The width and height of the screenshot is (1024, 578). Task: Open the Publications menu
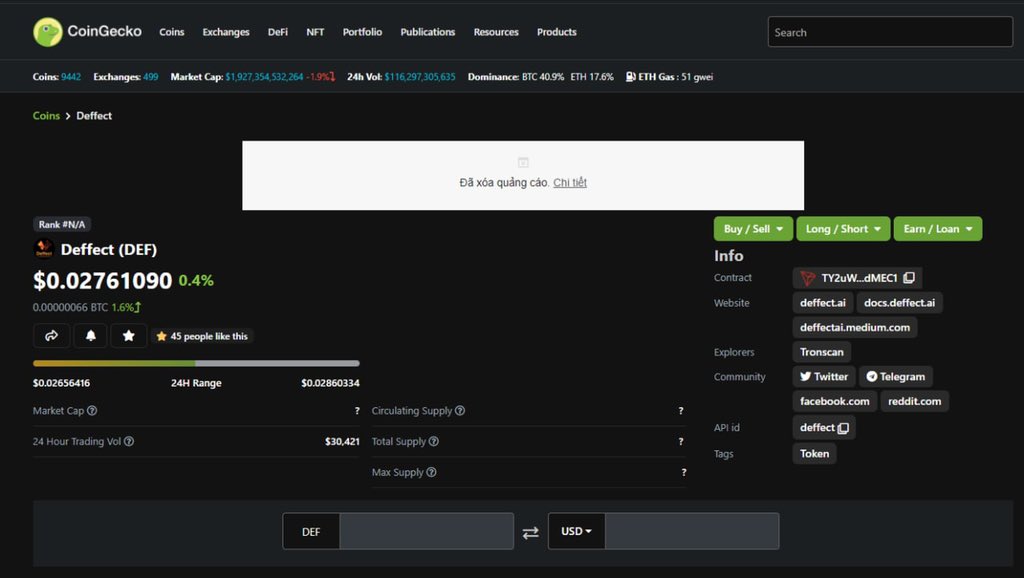point(428,32)
